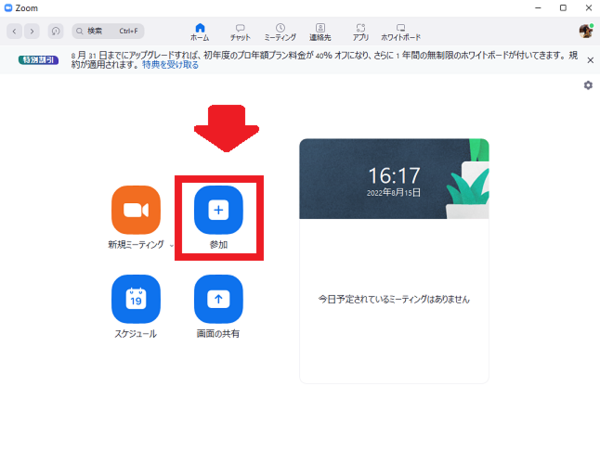The height and width of the screenshot is (450, 600).
Task: Click the history clock icon
Action: pos(55,31)
